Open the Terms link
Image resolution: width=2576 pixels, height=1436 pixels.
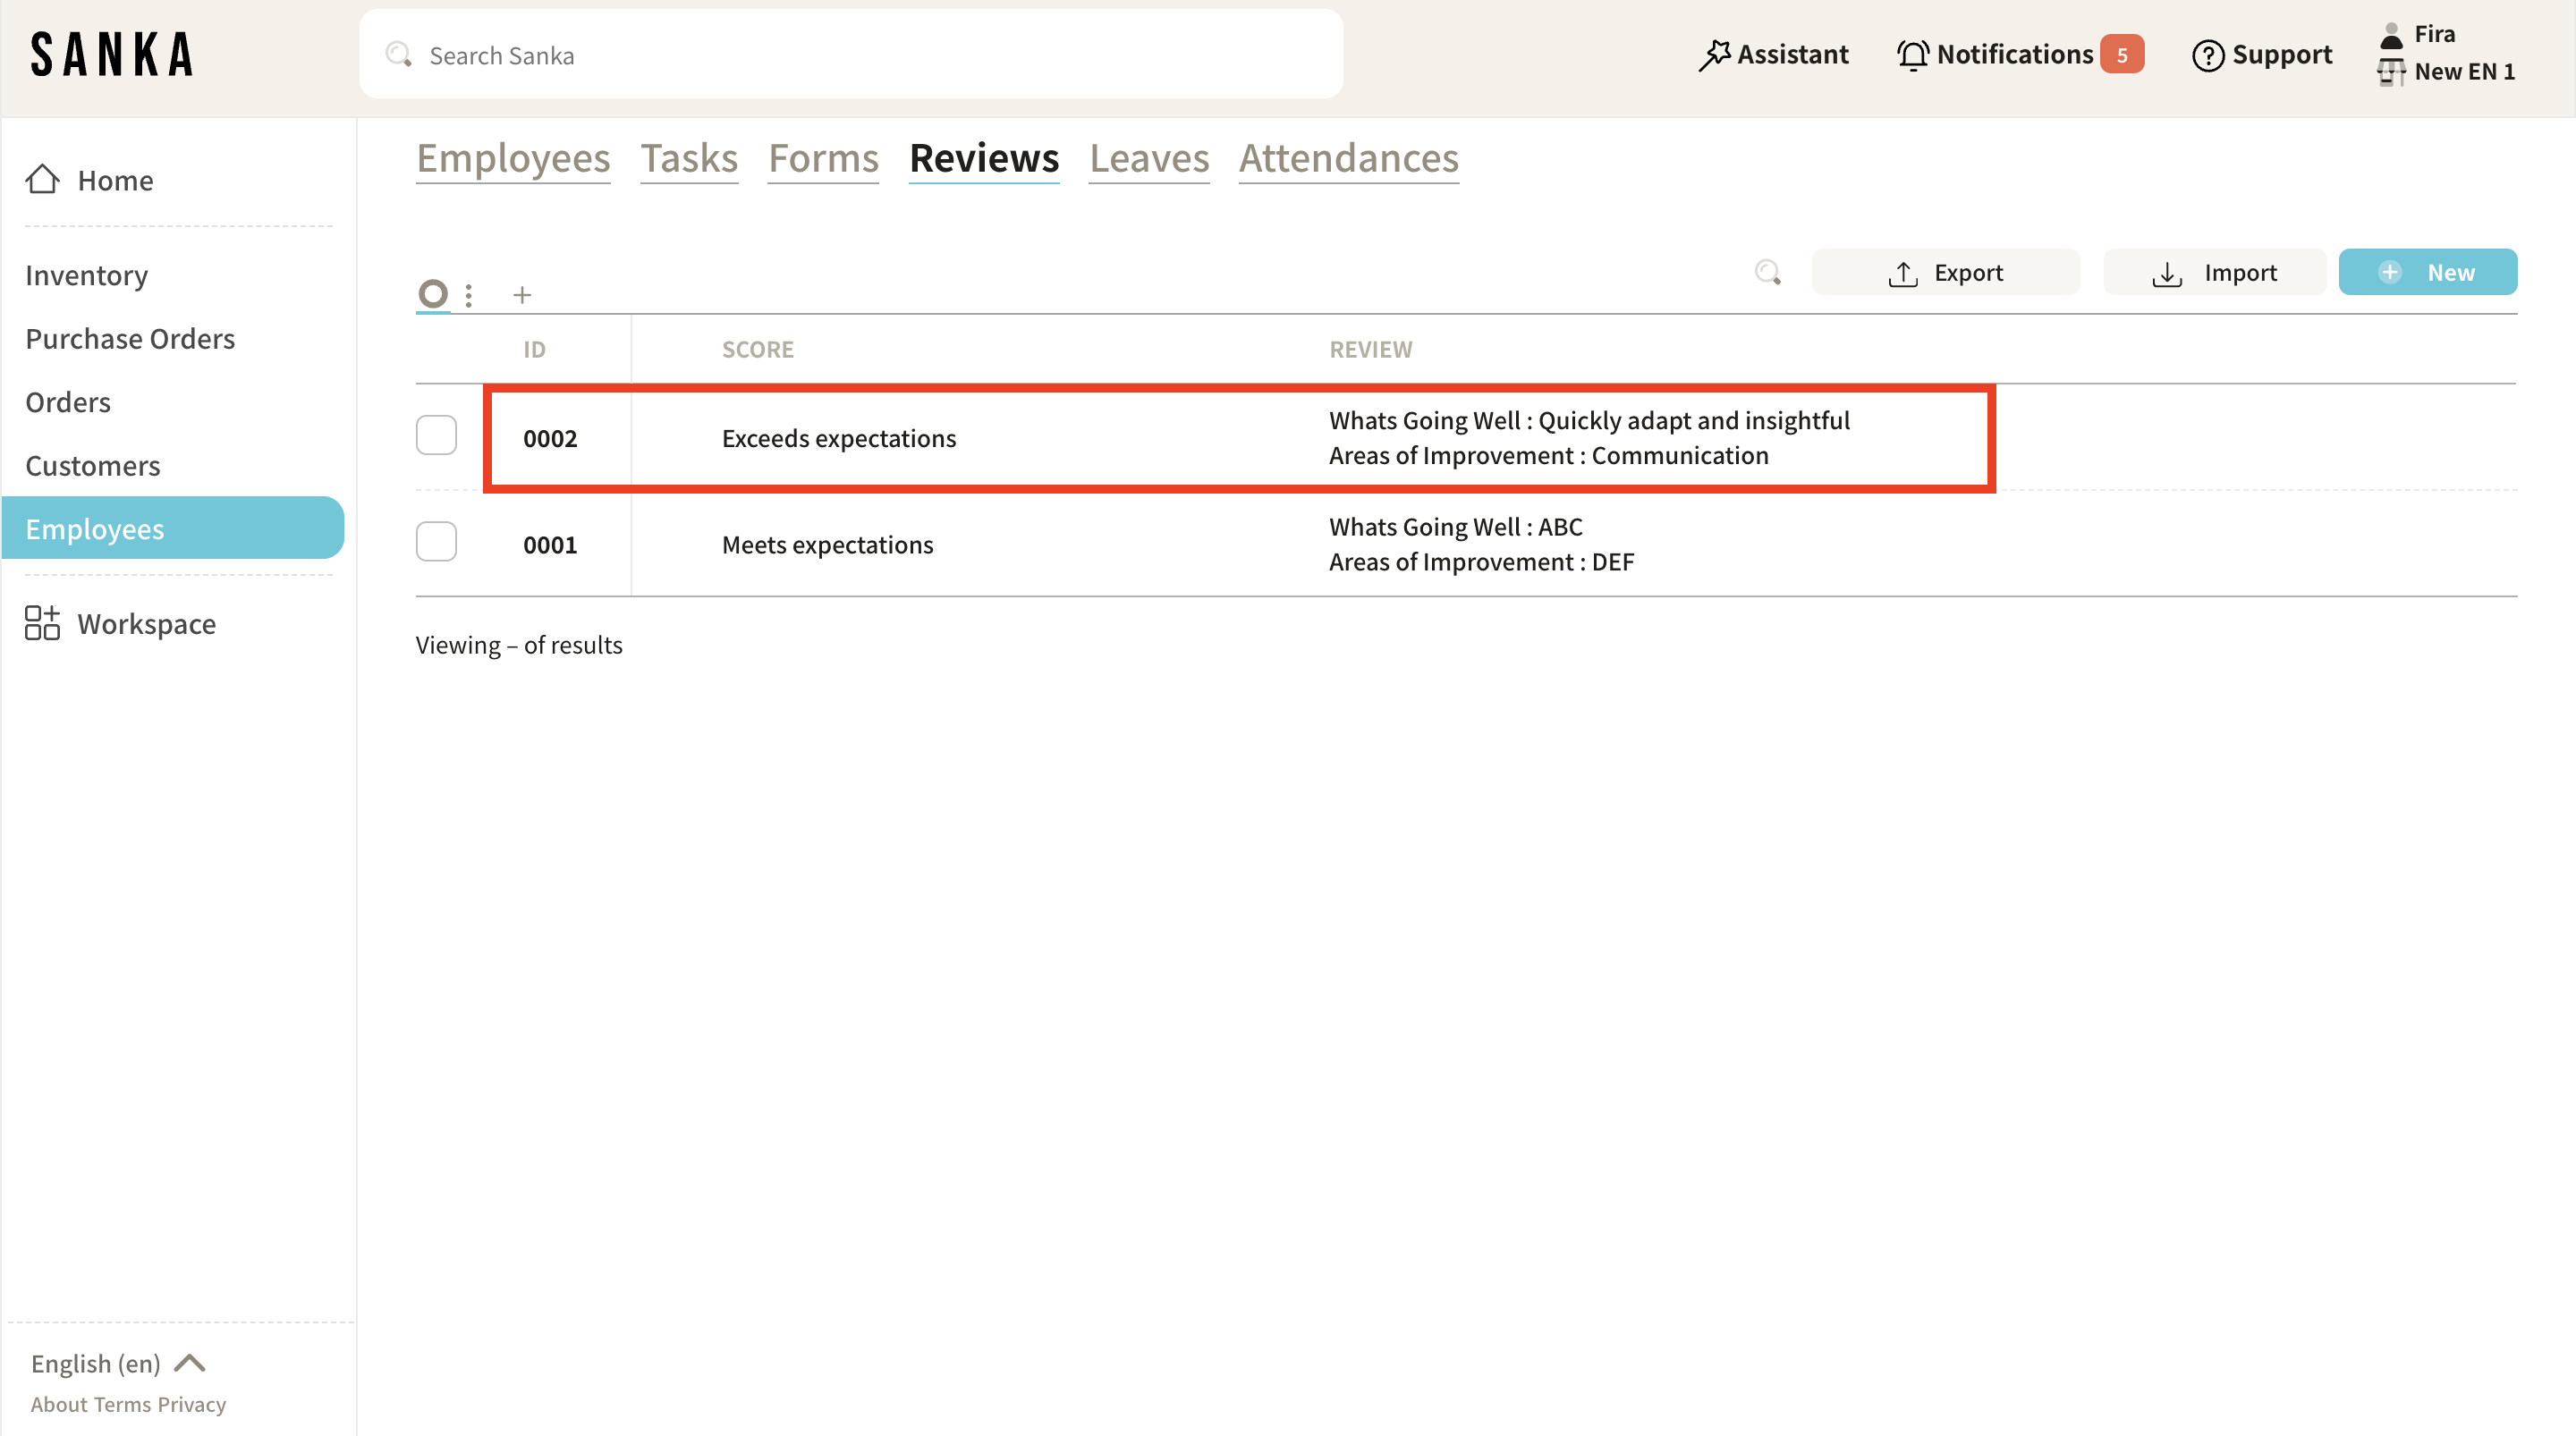point(122,1404)
